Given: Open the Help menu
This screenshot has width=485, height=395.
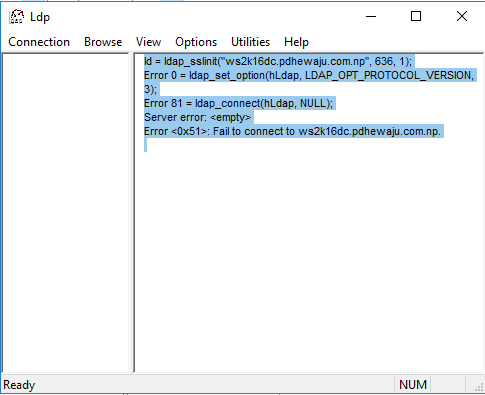Looking at the screenshot, I should coord(296,42).
